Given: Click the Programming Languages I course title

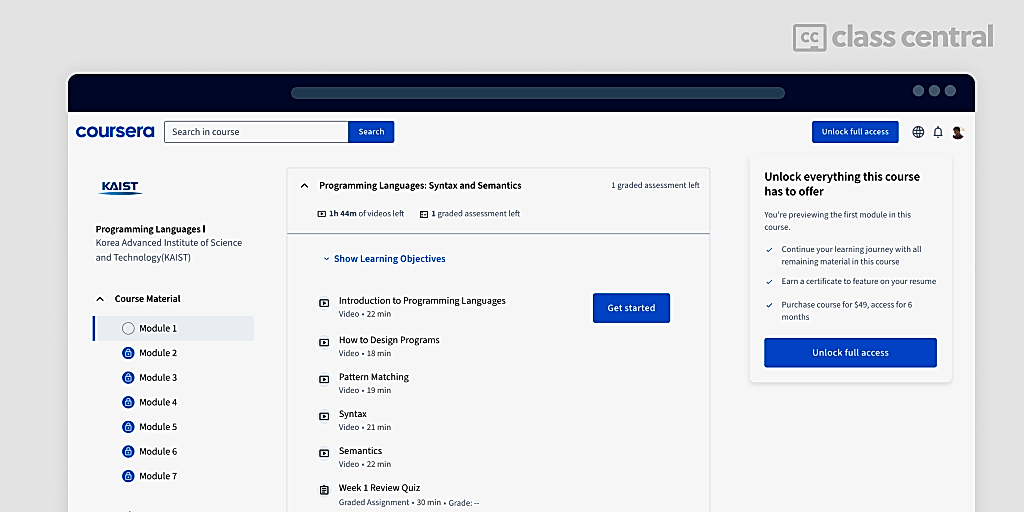Looking at the screenshot, I should pyautogui.click(x=150, y=229).
